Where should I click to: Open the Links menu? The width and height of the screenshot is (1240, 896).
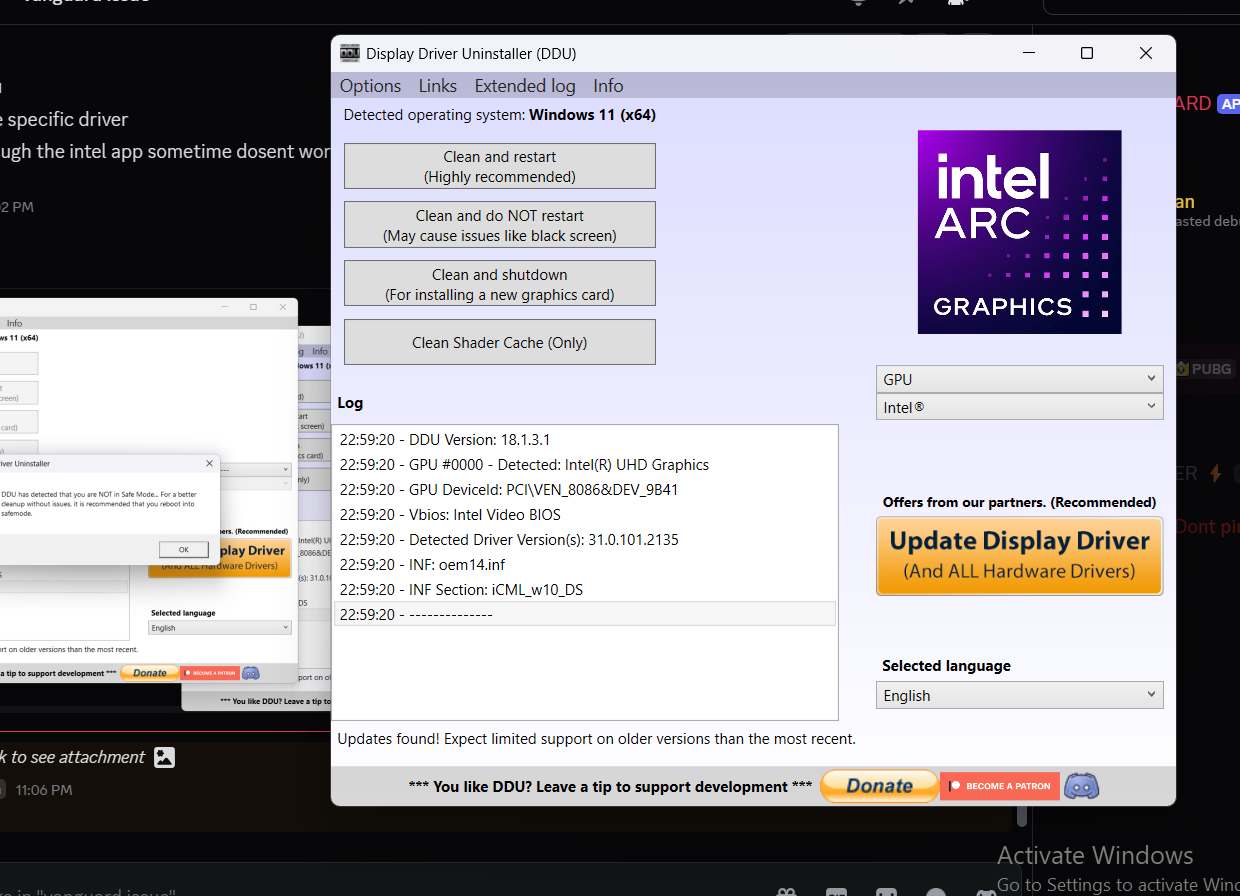(x=438, y=86)
